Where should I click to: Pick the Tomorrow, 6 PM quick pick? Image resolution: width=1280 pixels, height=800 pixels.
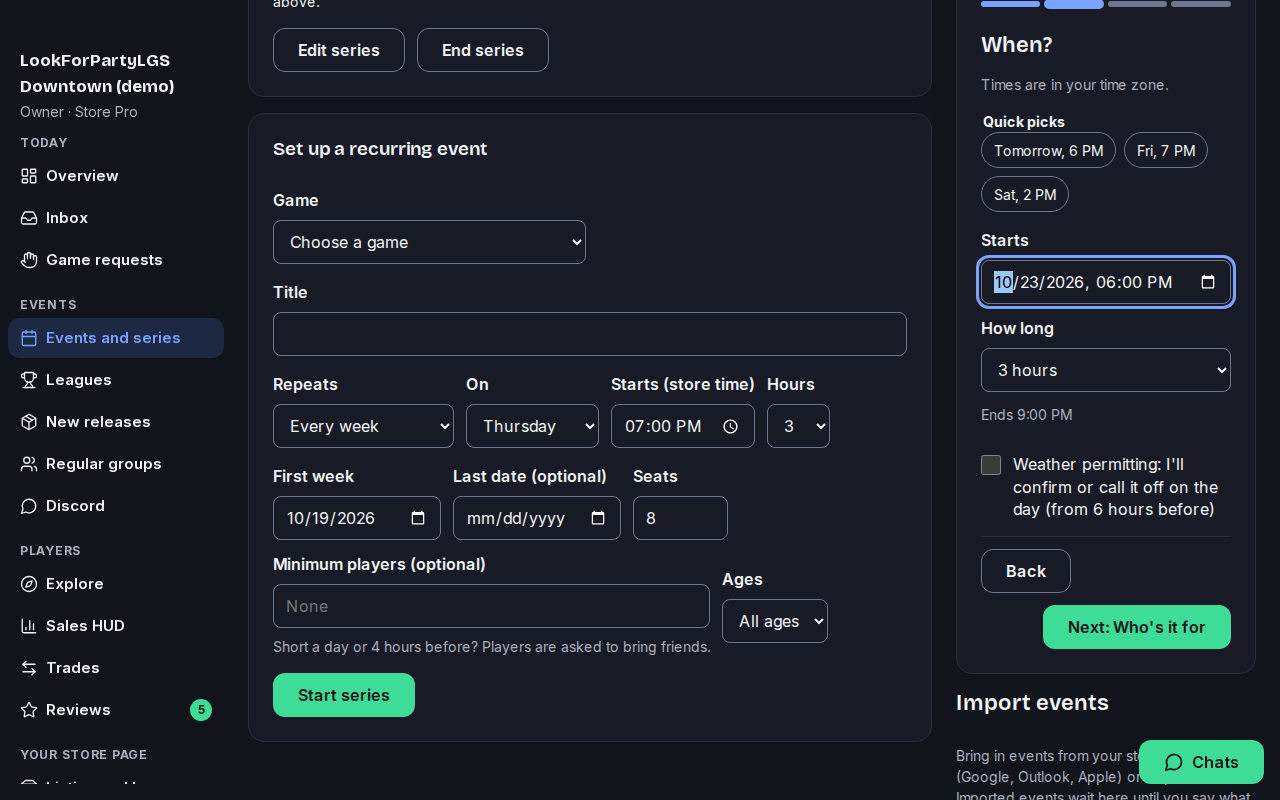tap(1048, 150)
